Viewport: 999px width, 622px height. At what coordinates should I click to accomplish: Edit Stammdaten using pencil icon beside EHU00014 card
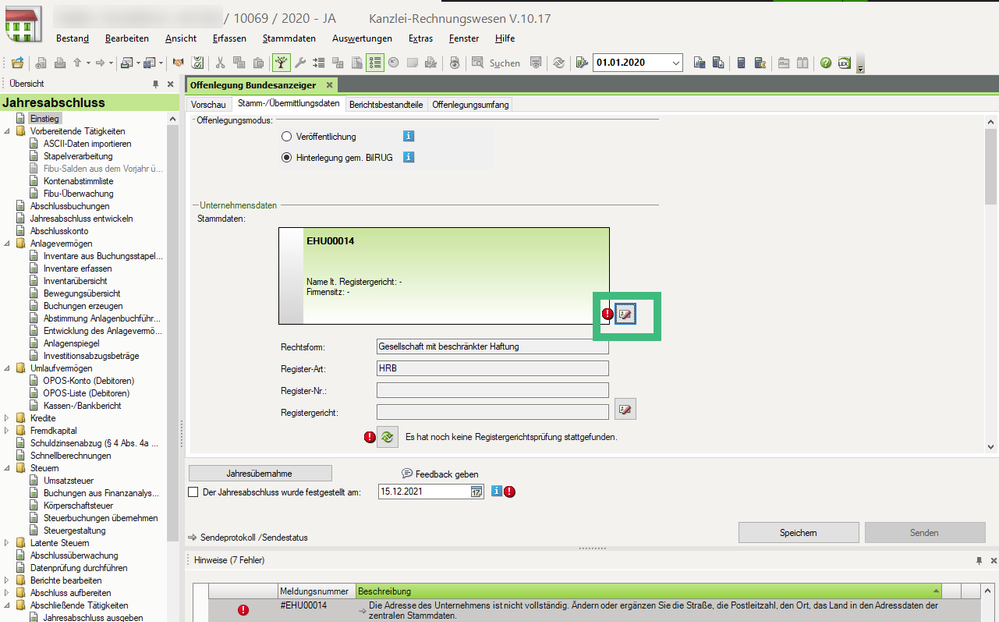tap(625, 314)
